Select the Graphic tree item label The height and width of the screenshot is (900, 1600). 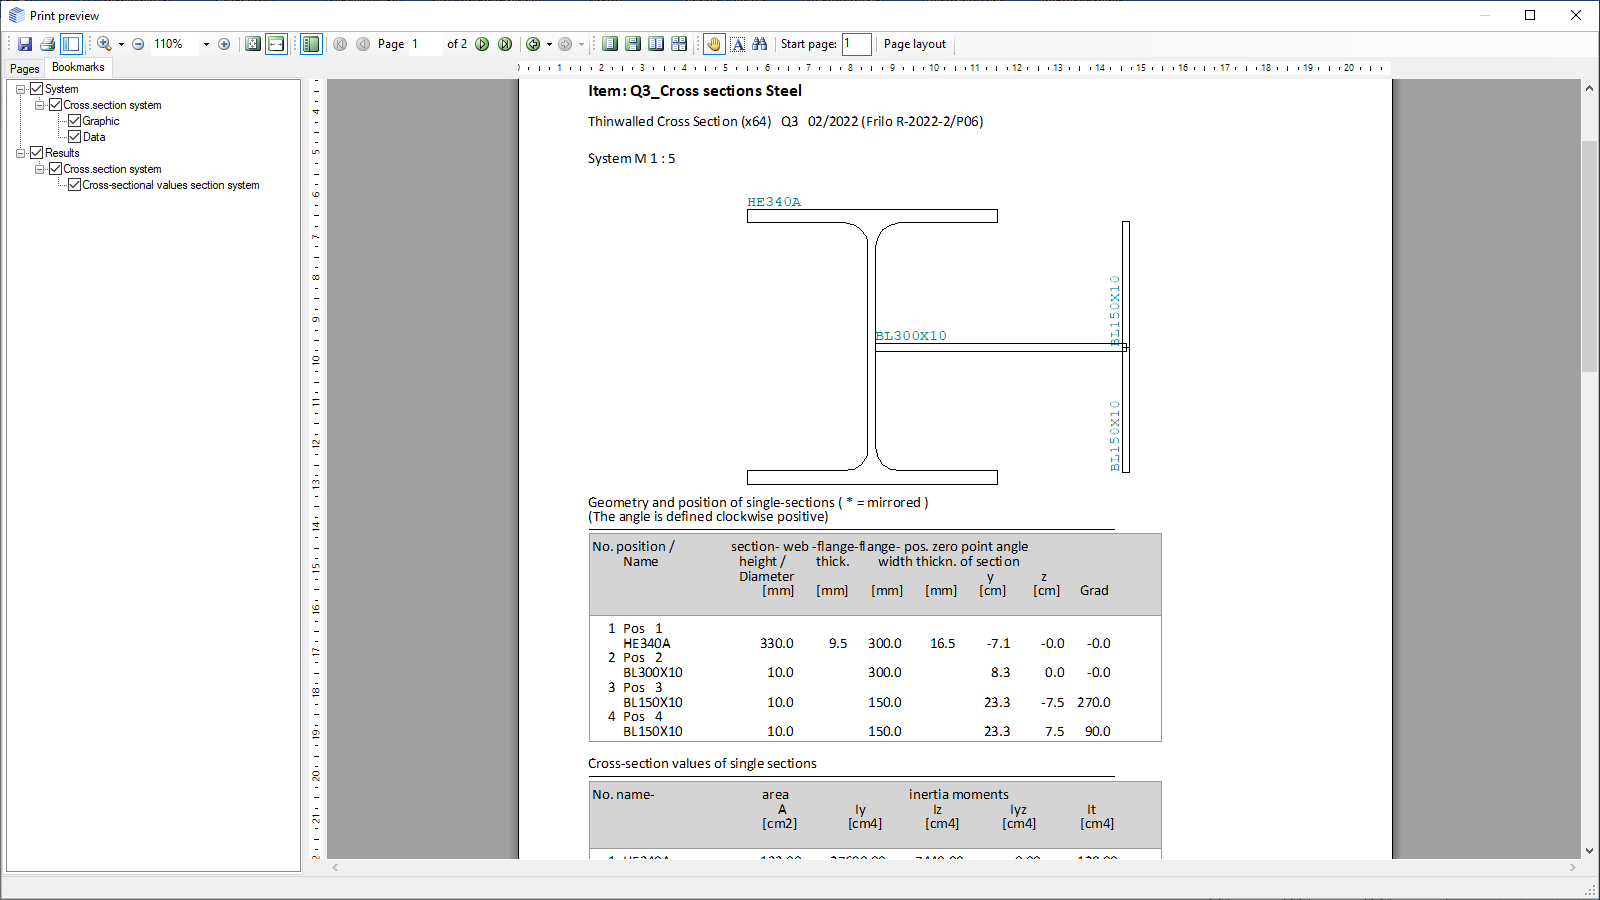click(x=101, y=121)
